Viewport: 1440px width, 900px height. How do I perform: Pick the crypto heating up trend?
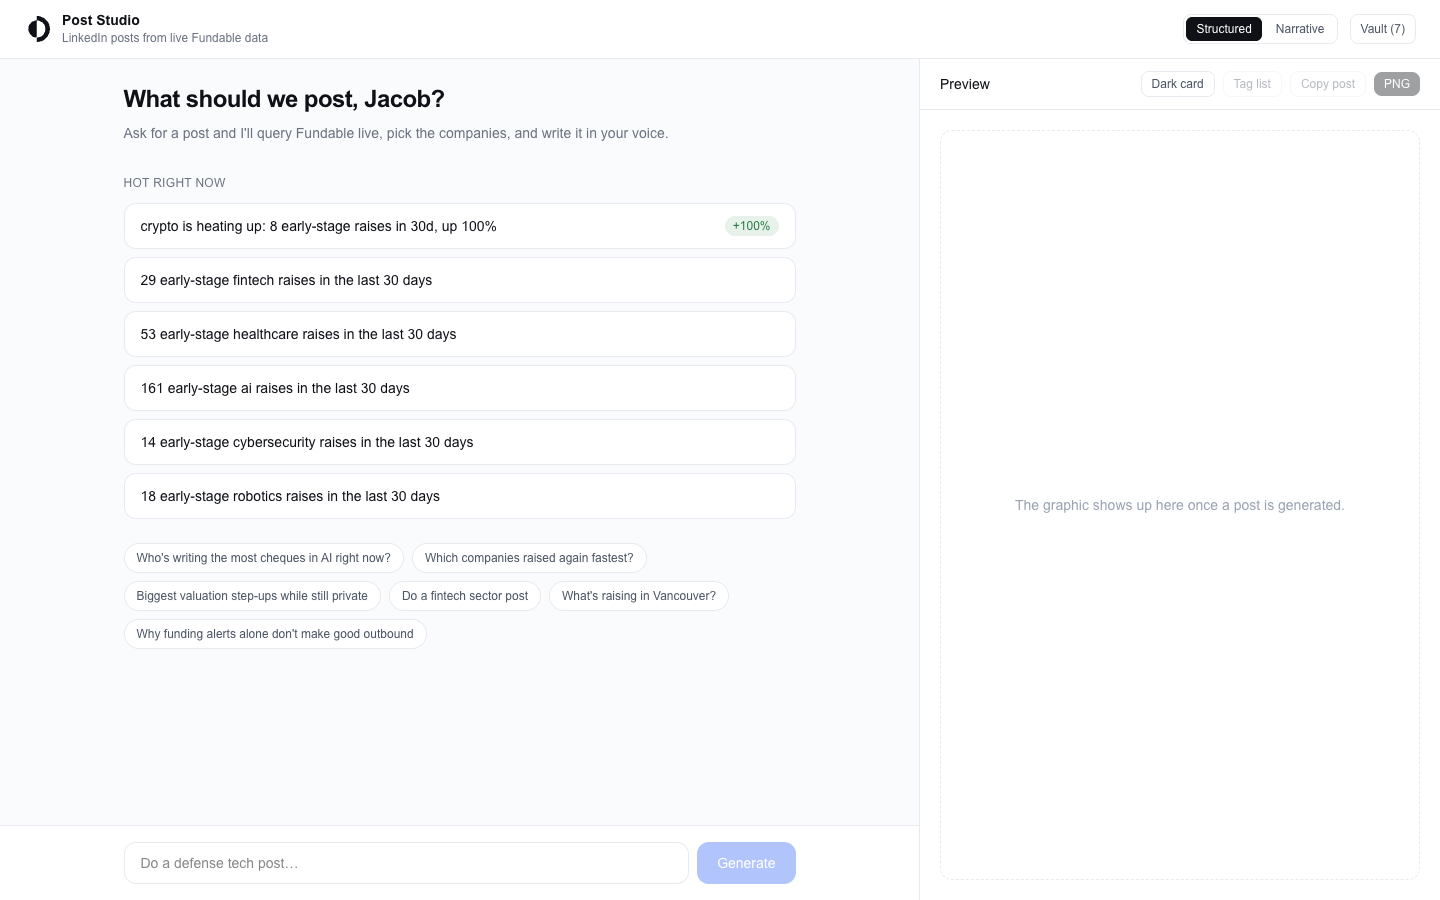click(460, 226)
